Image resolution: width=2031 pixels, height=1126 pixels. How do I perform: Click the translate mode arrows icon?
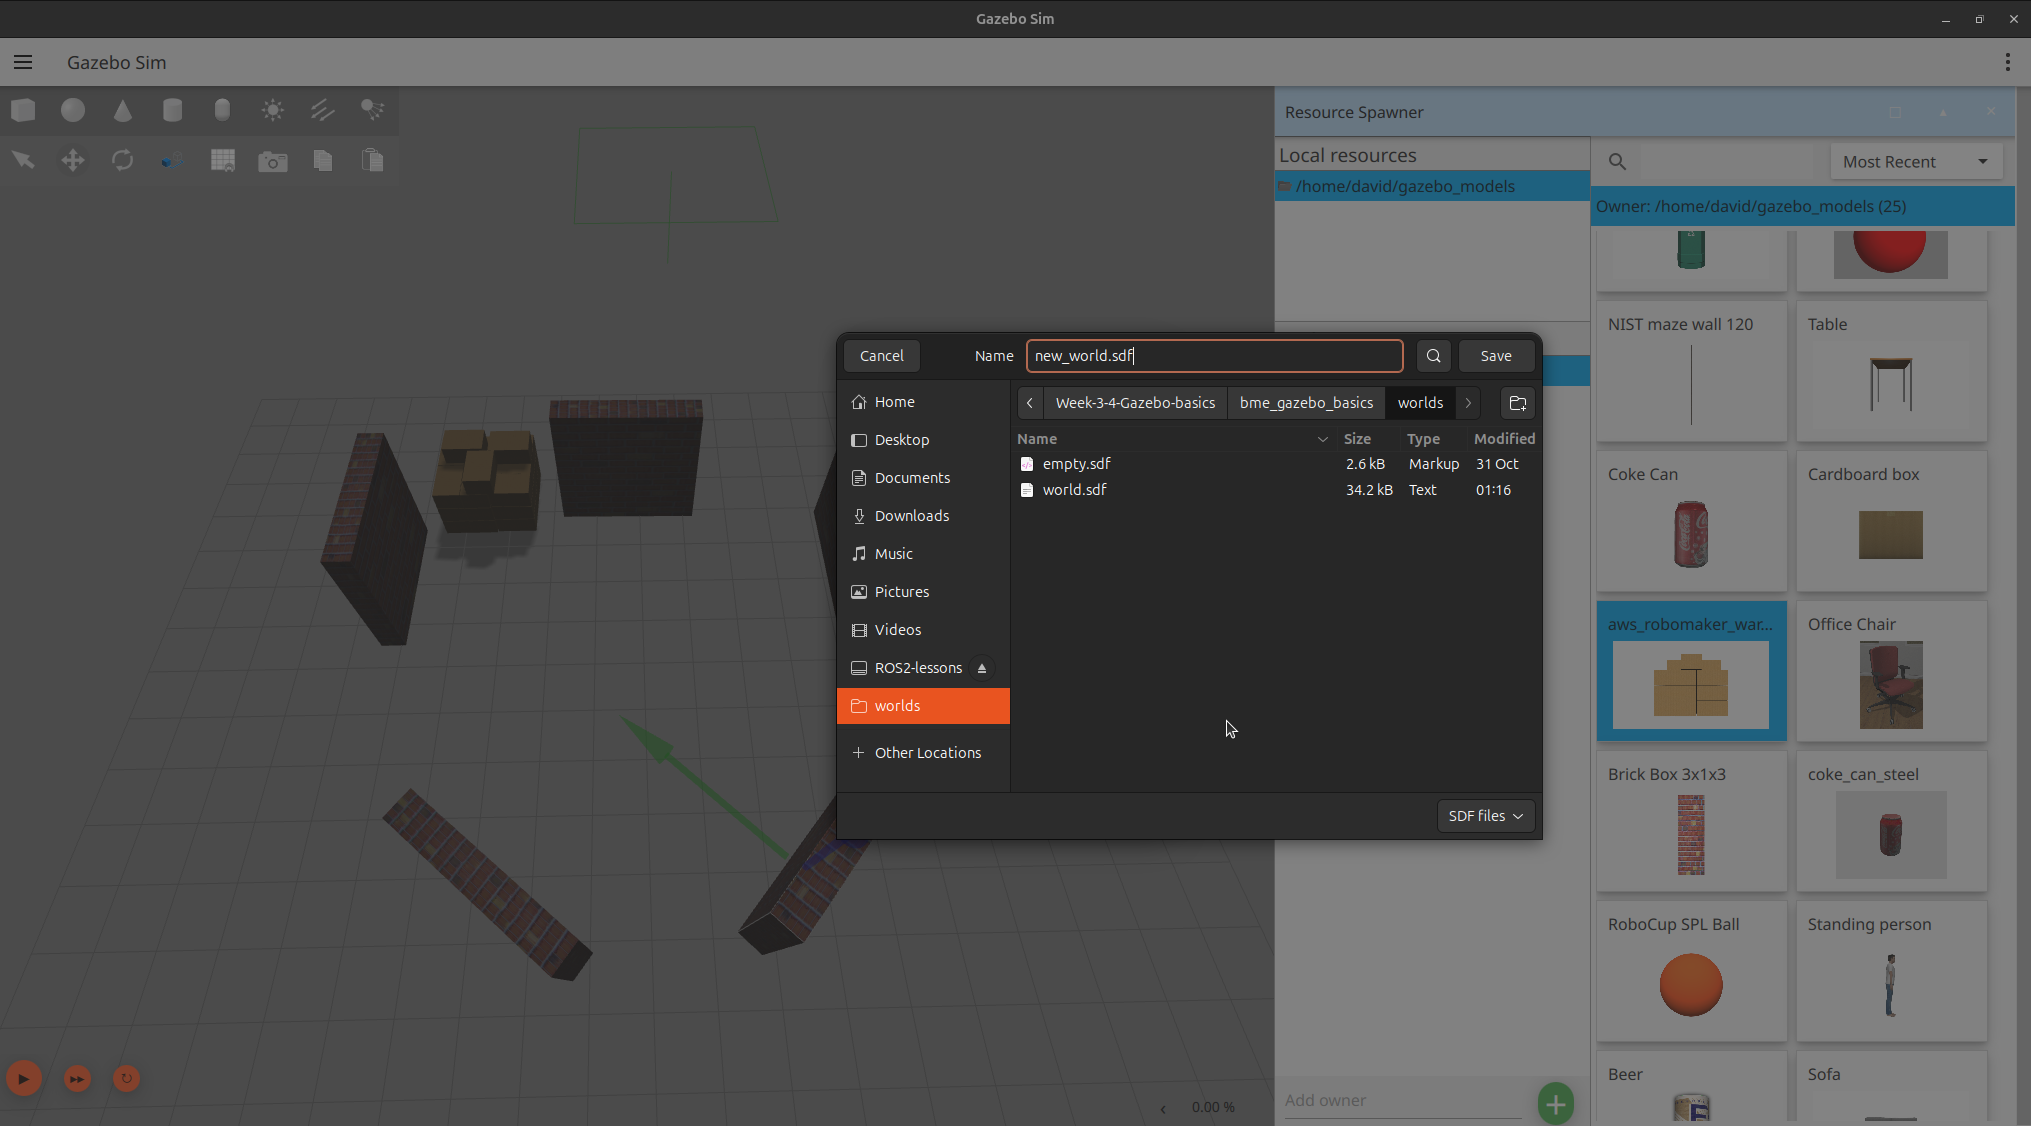(73, 160)
